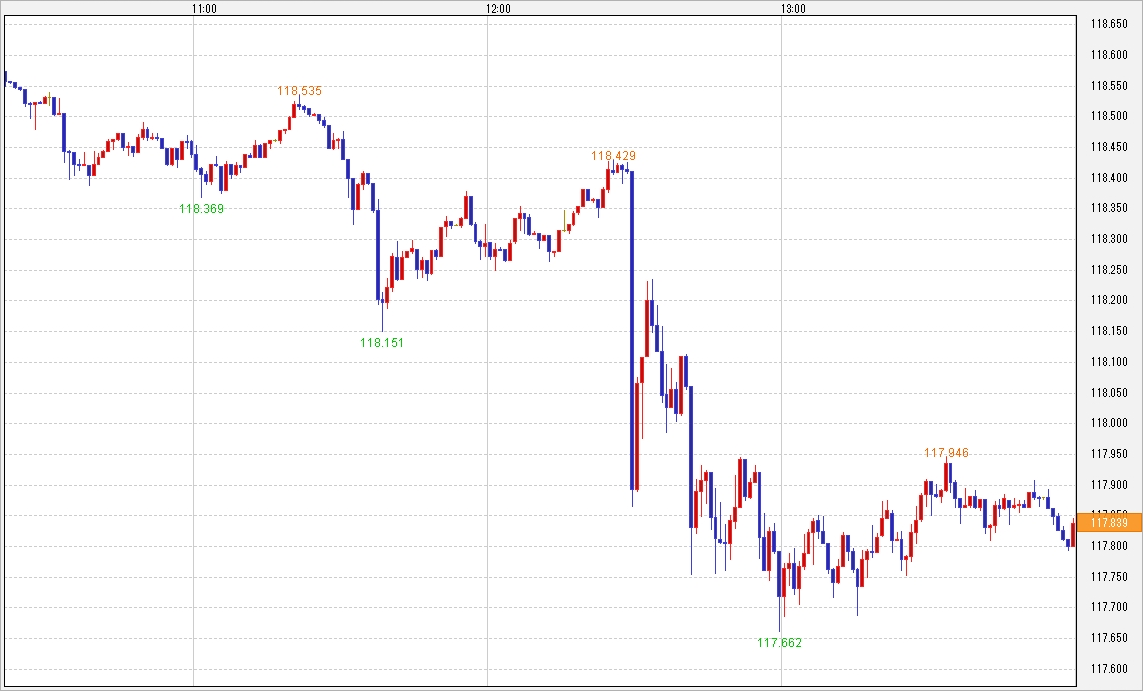
Task: Click the 11:00 time axis label
Action: click(204, 9)
